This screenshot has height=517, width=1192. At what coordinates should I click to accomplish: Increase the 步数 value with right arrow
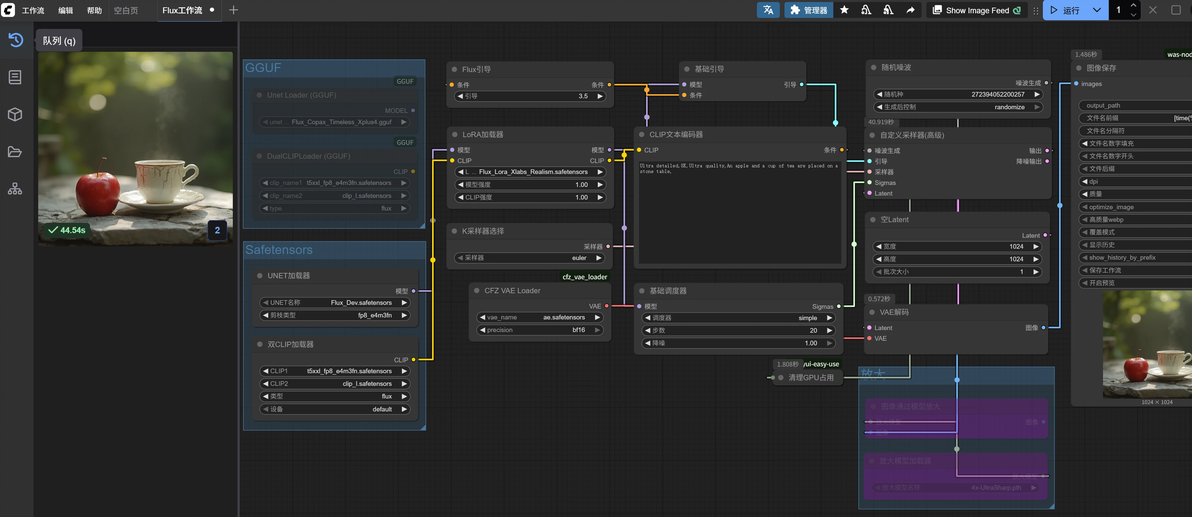[830, 331]
